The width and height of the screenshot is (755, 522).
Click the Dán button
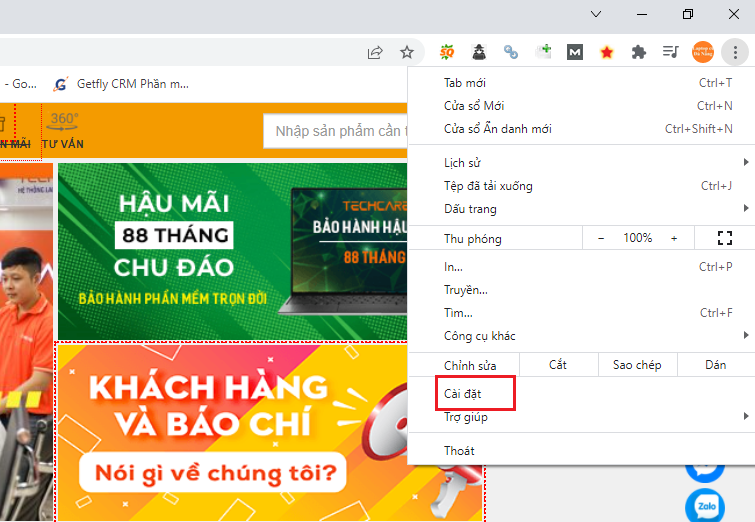pos(716,365)
